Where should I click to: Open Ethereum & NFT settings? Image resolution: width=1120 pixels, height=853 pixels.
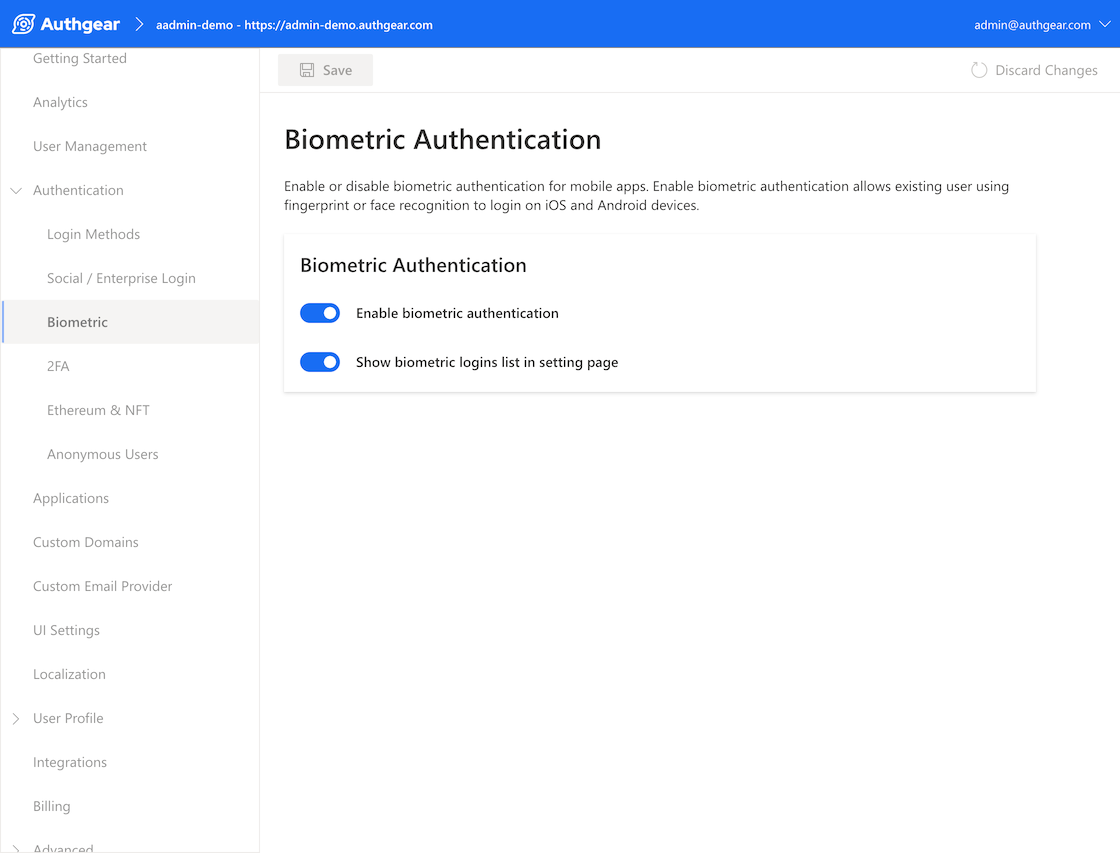click(98, 410)
